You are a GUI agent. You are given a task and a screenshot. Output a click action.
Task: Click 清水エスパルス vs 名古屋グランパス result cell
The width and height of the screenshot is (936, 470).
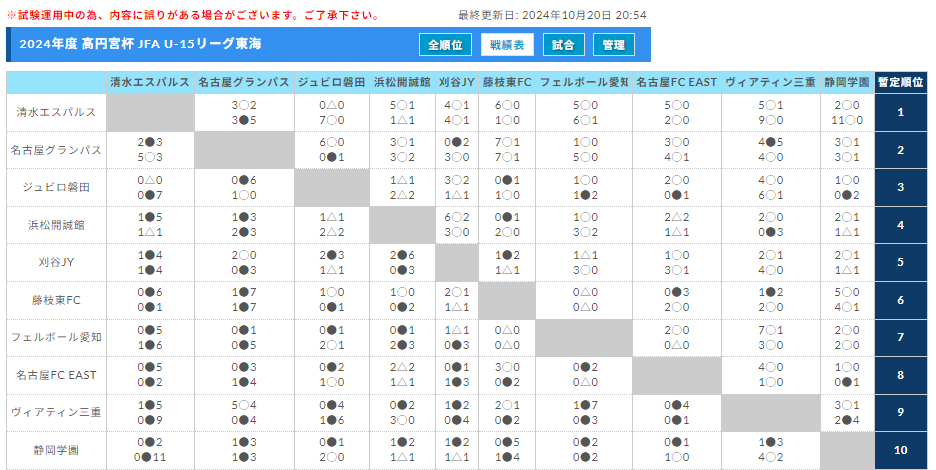(244, 112)
